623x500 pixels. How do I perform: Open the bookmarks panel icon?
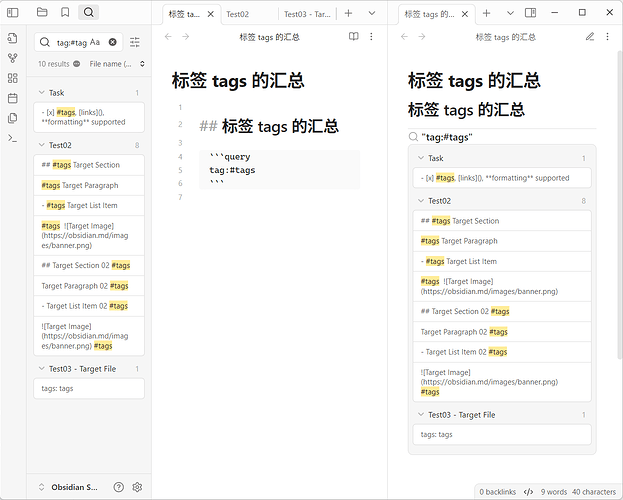tap(65, 13)
